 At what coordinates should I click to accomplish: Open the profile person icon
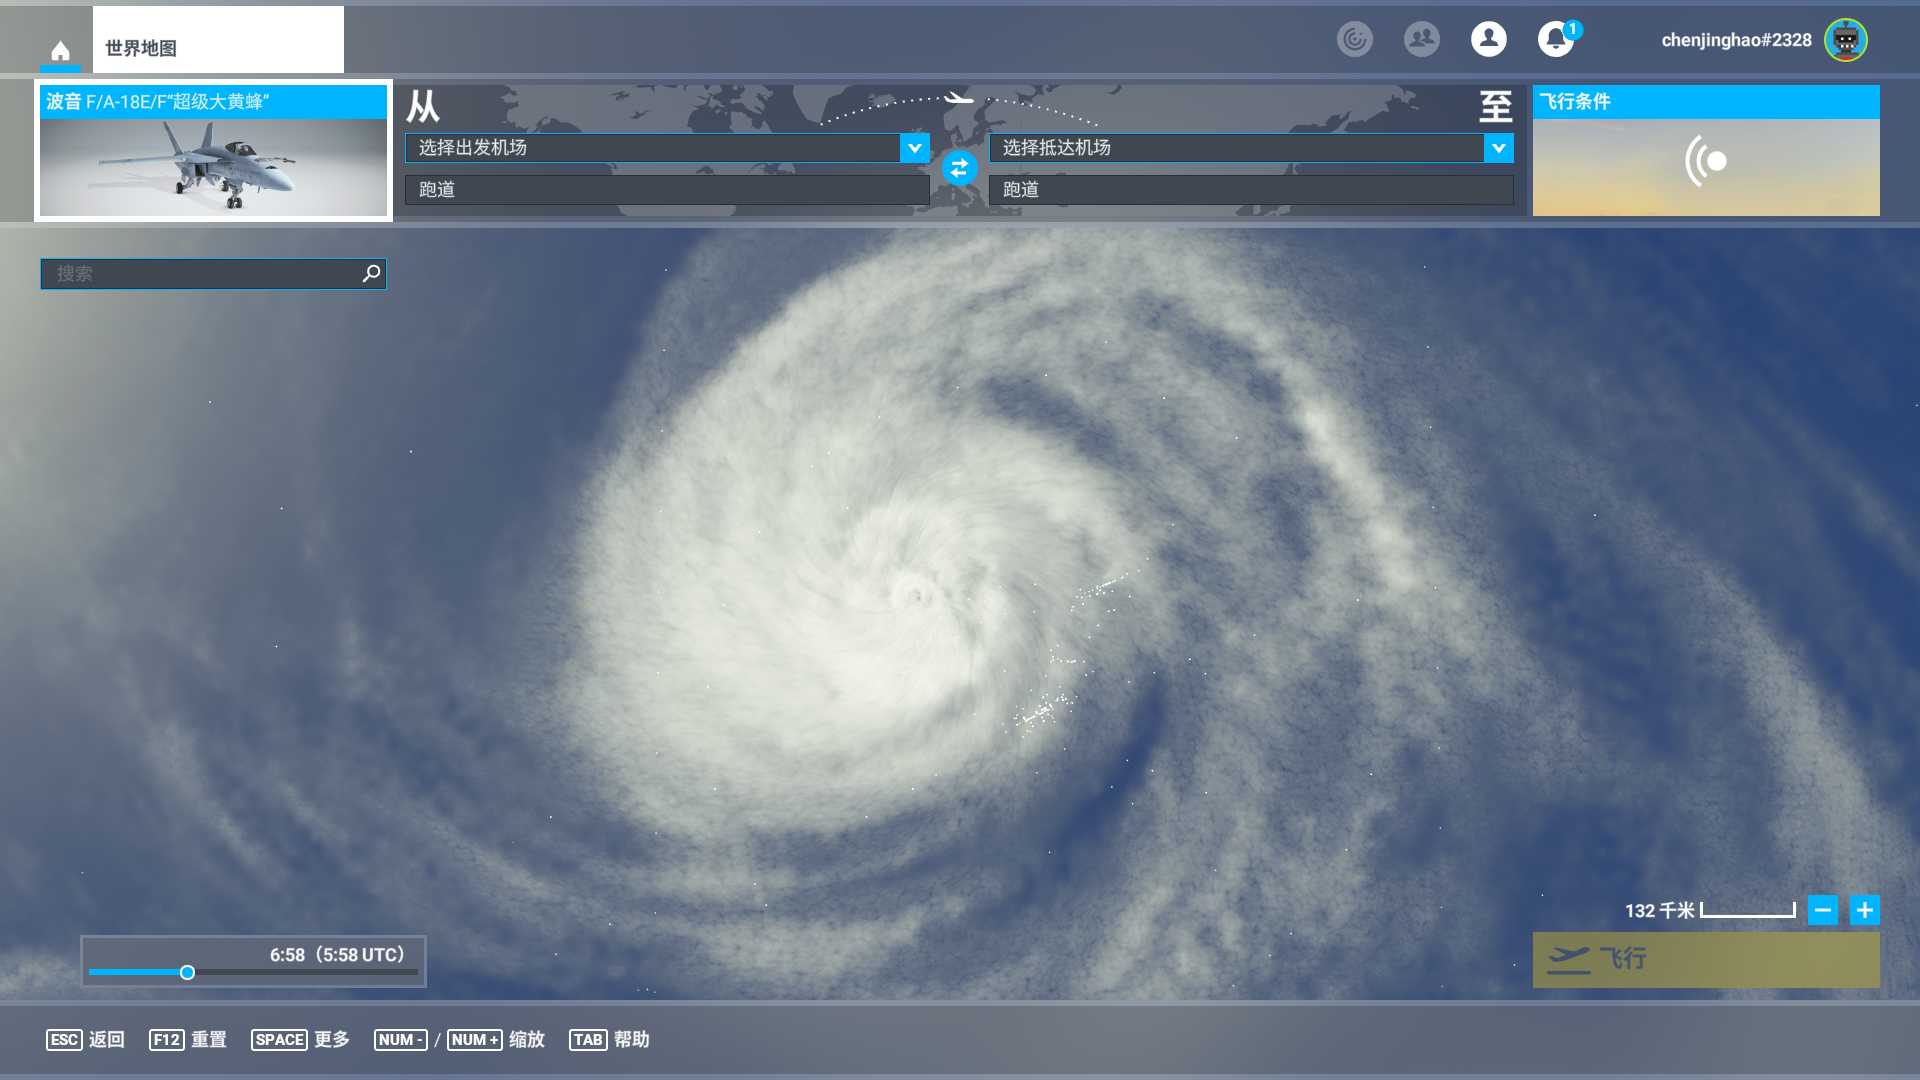point(1489,39)
